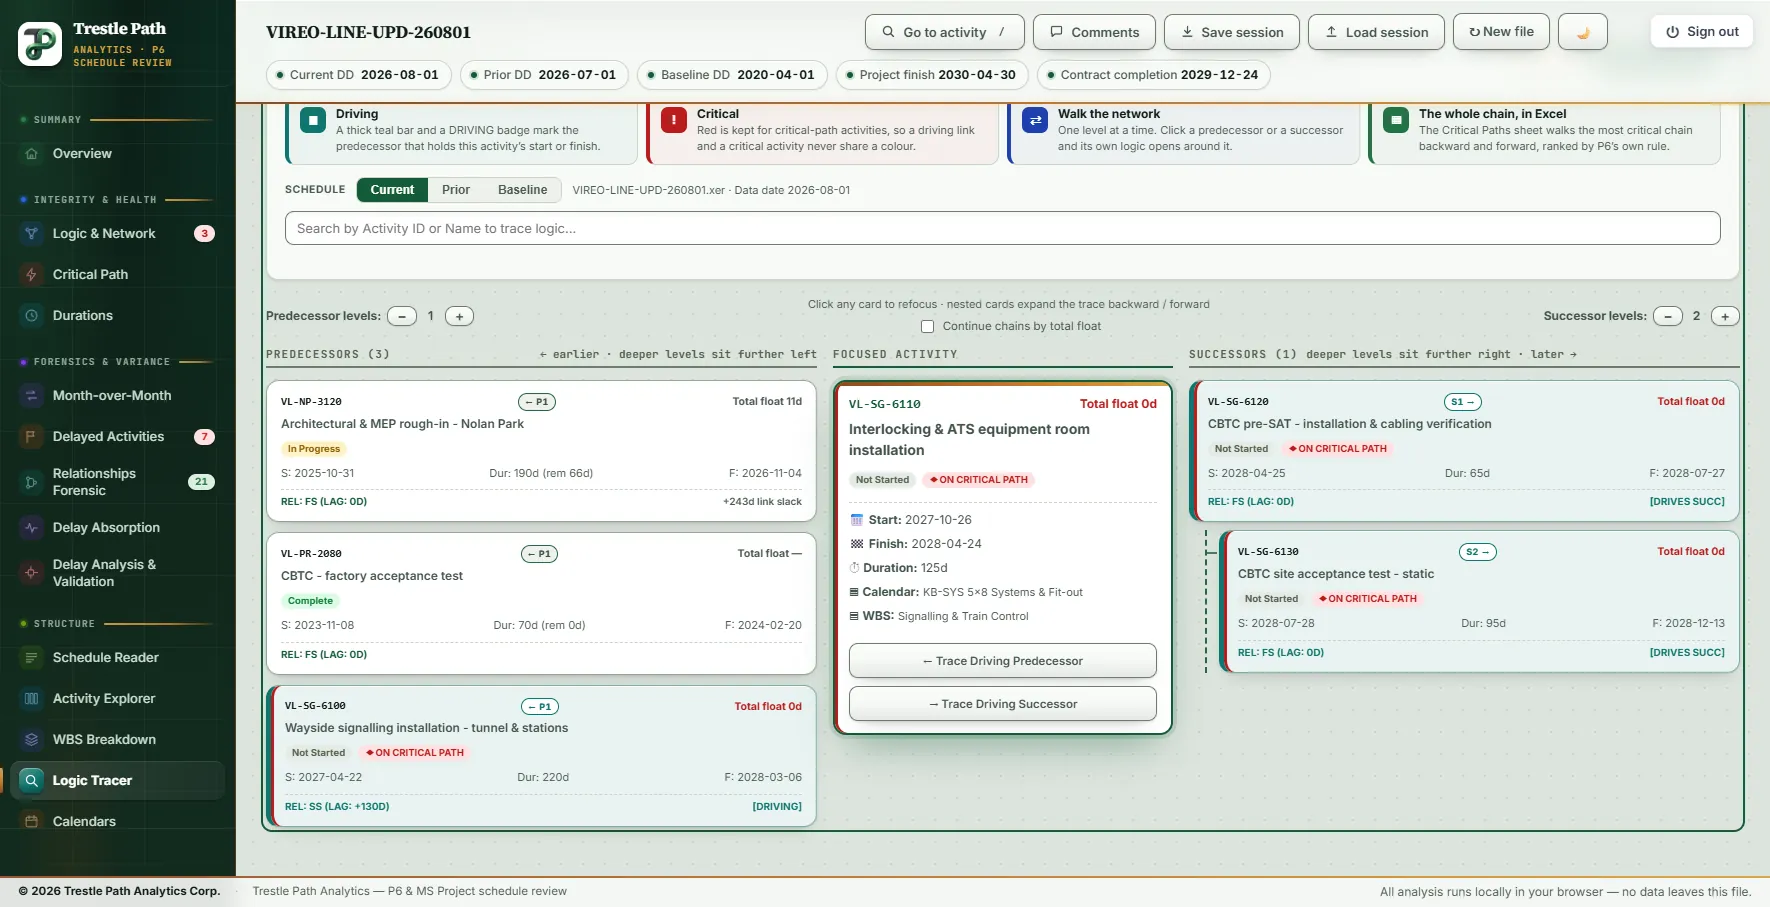
Task: Increase predecessor levels with plus button
Action: pos(459,316)
